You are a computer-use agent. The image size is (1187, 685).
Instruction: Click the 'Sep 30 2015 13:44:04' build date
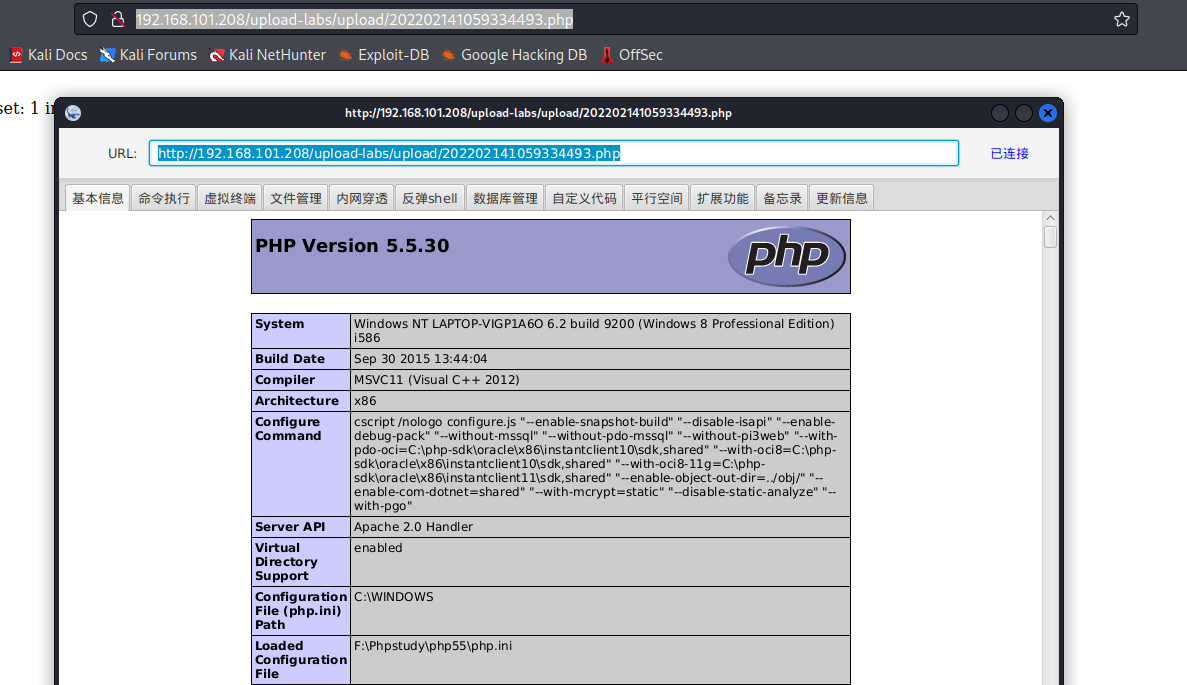tap(420, 359)
